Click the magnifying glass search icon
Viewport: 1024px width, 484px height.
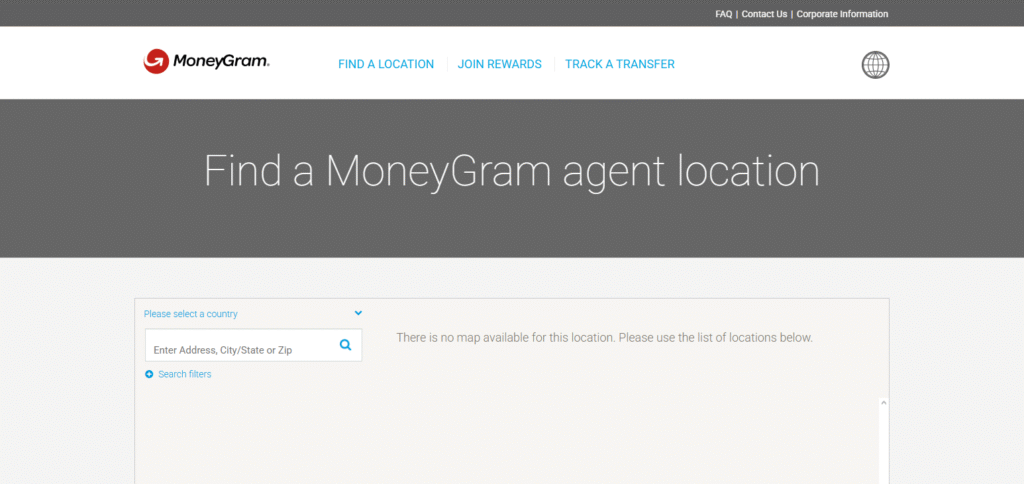345,345
